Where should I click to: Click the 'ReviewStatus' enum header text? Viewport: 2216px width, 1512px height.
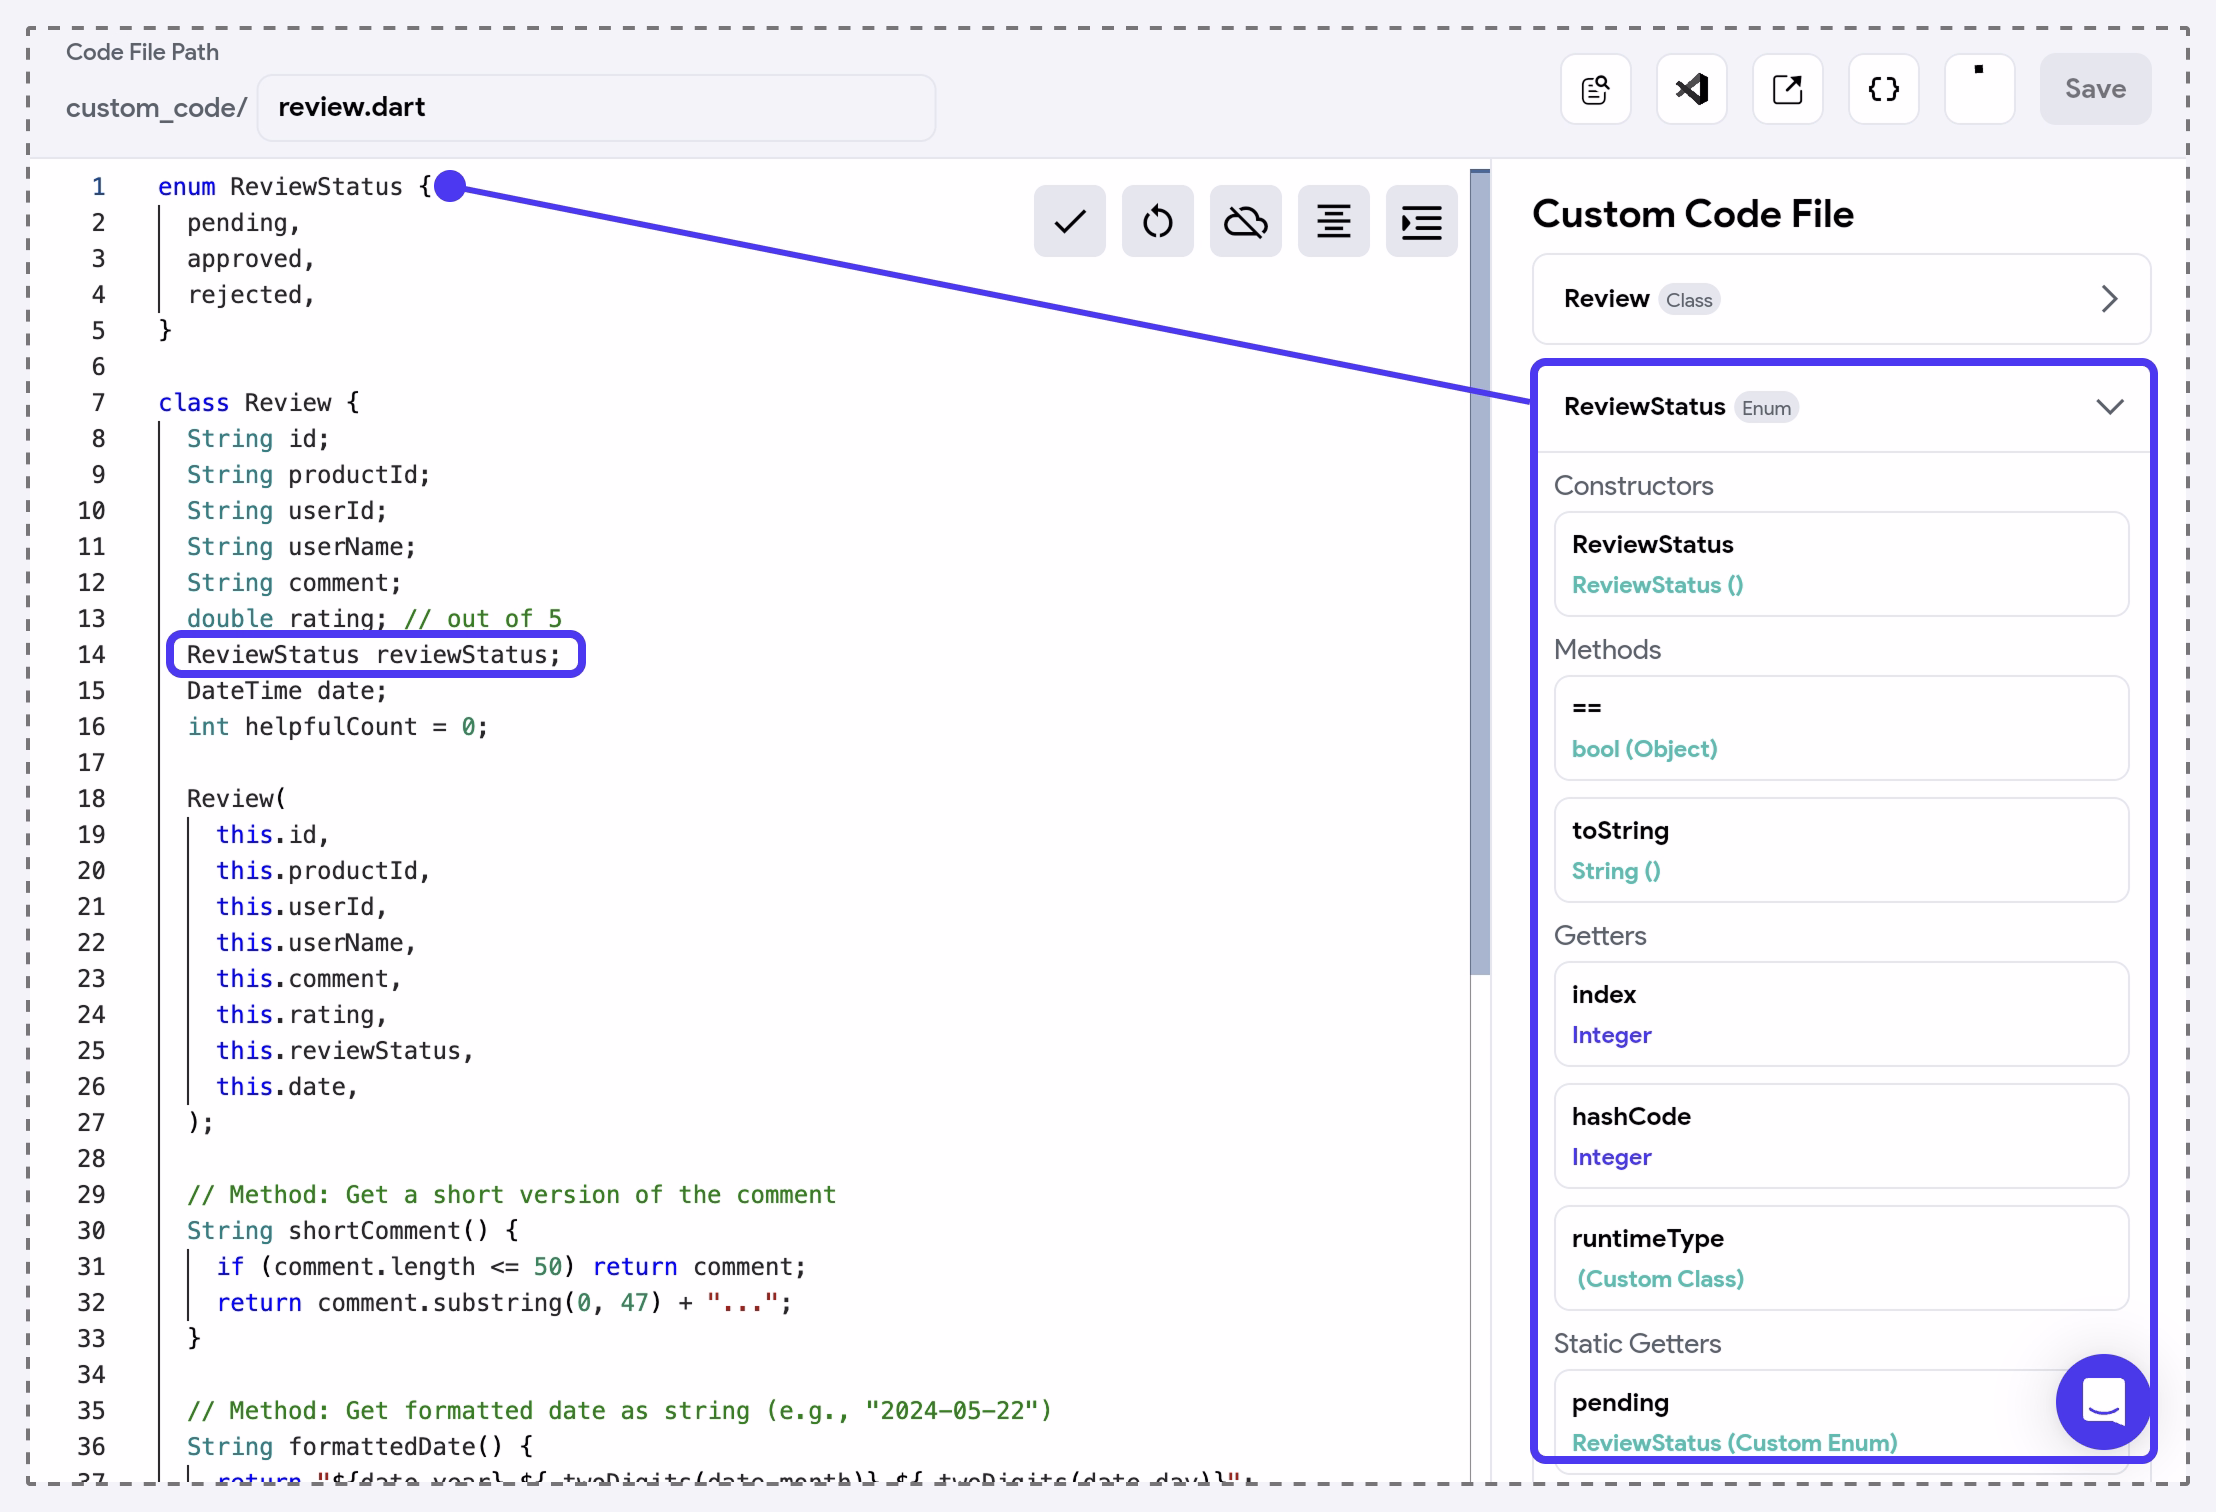coord(1645,407)
